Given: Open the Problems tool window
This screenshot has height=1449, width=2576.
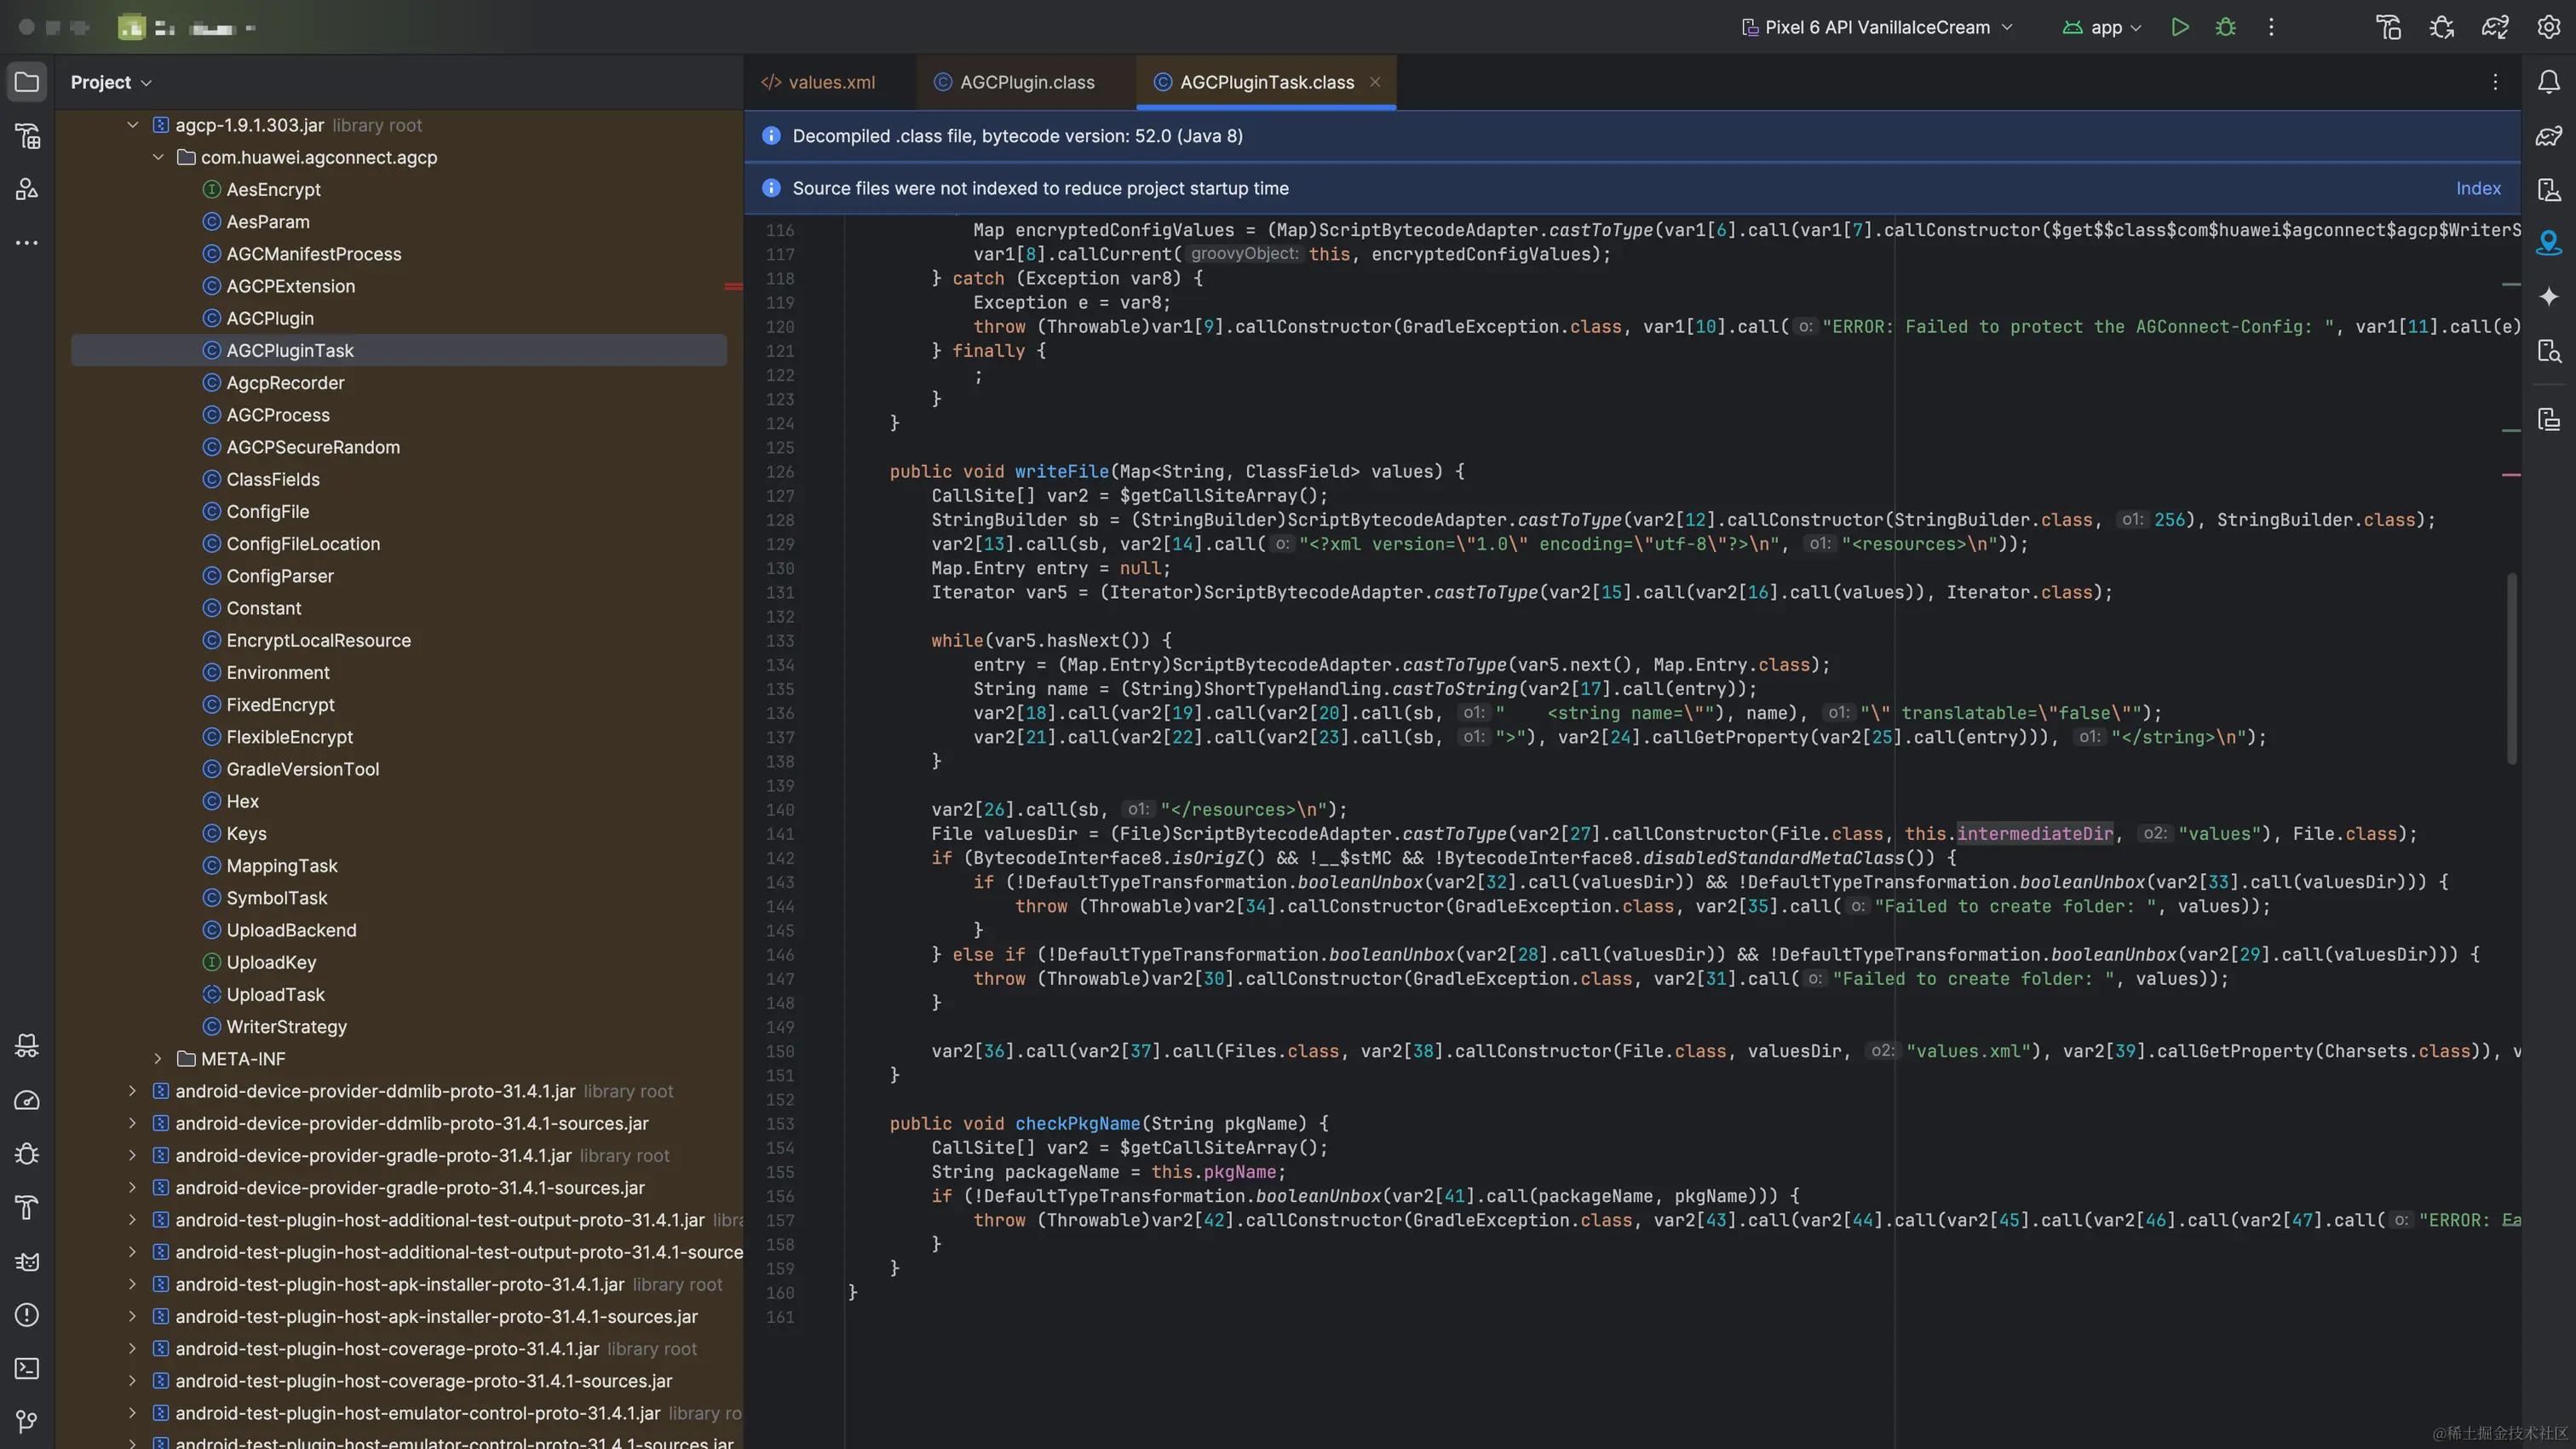Looking at the screenshot, I should click(x=27, y=1315).
